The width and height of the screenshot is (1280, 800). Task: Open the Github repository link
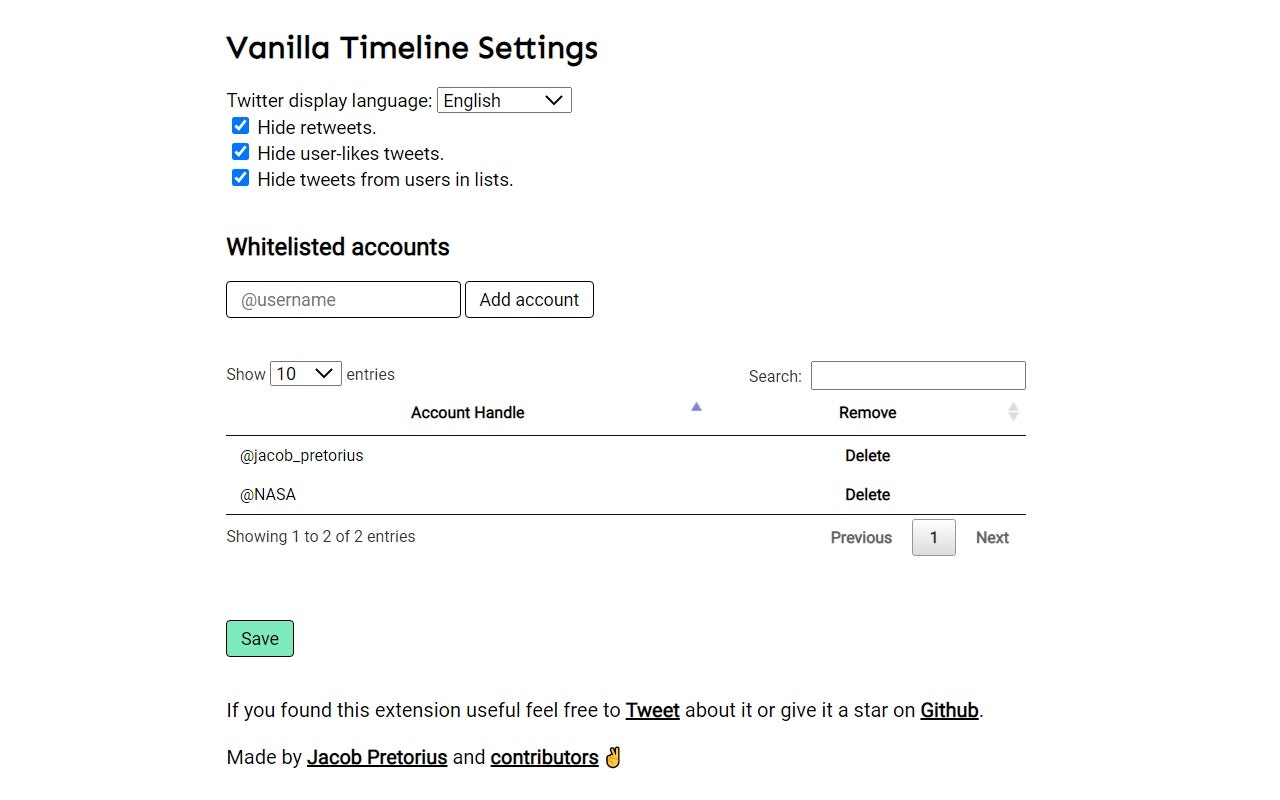pos(948,710)
